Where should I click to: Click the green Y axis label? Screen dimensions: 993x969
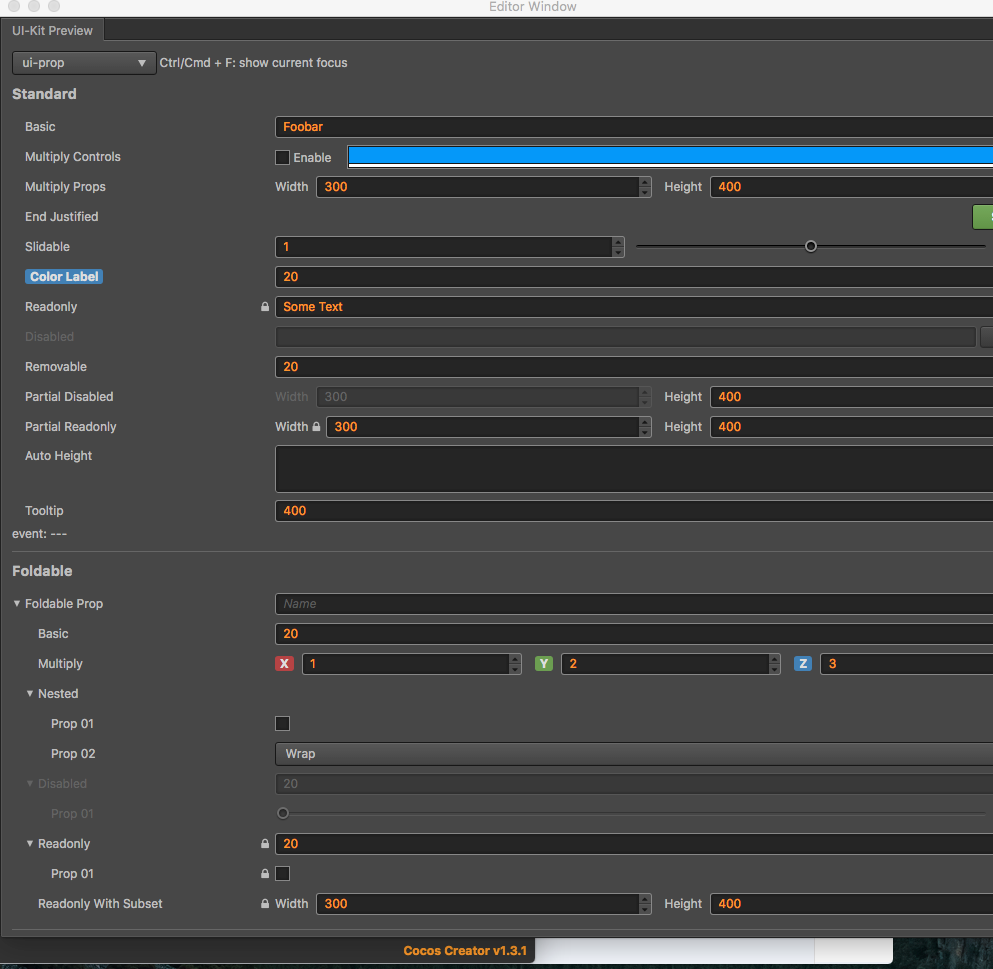tap(543, 663)
